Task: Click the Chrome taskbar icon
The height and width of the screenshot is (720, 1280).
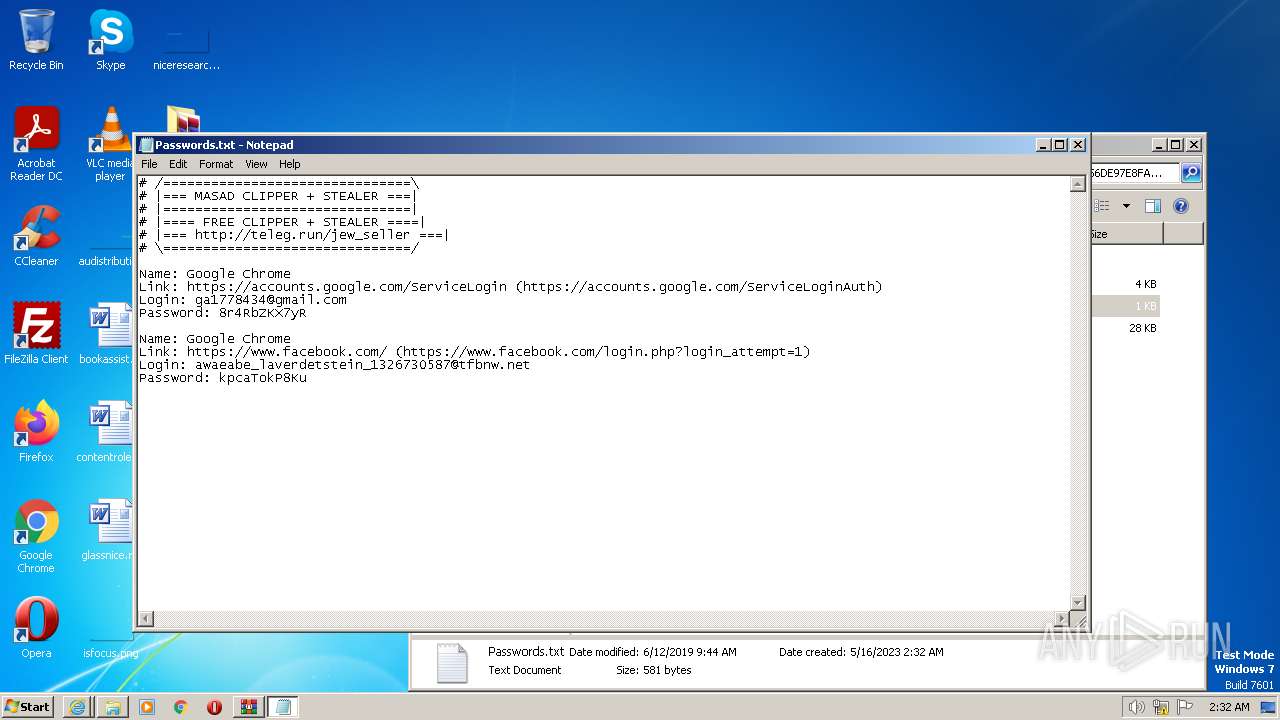Action: [x=181, y=707]
